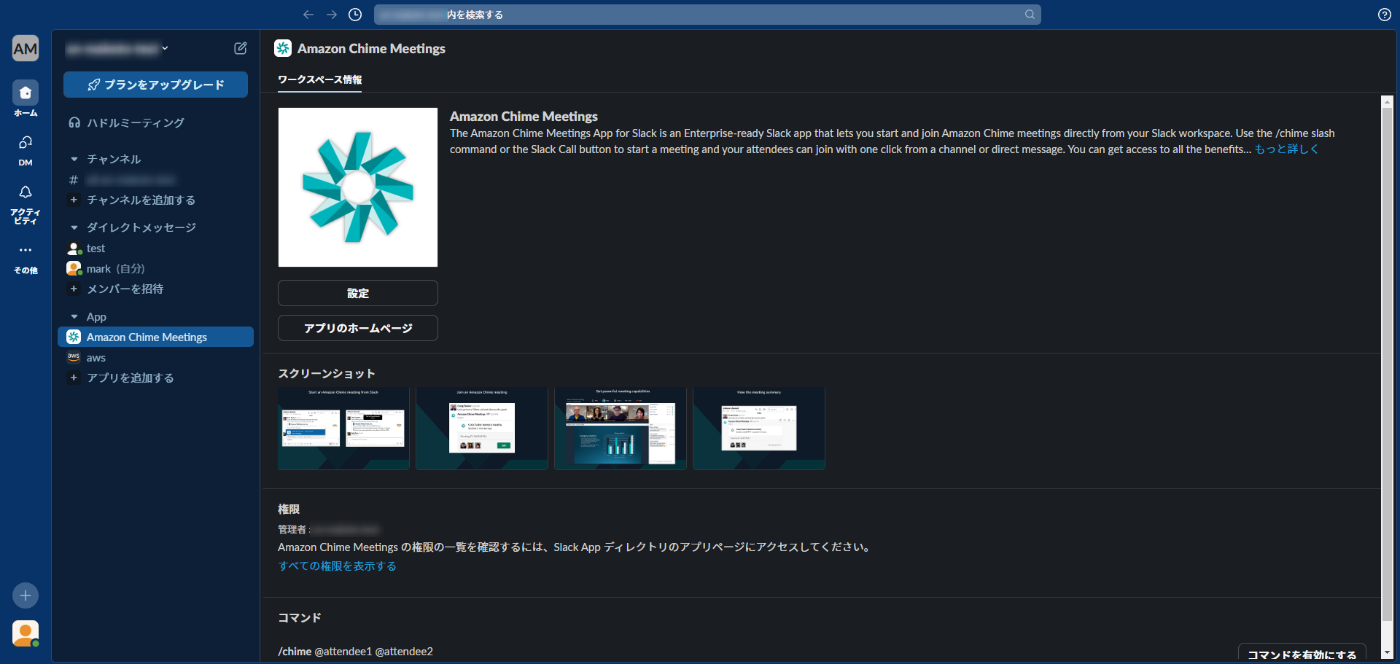
Task: Click plus icon next to アプリを追加する
Action: [x=73, y=378]
